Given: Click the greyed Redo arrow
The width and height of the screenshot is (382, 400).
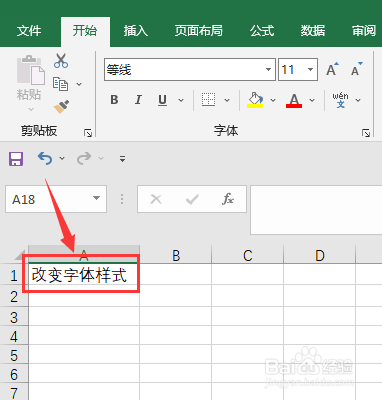Looking at the screenshot, I should tap(84, 158).
